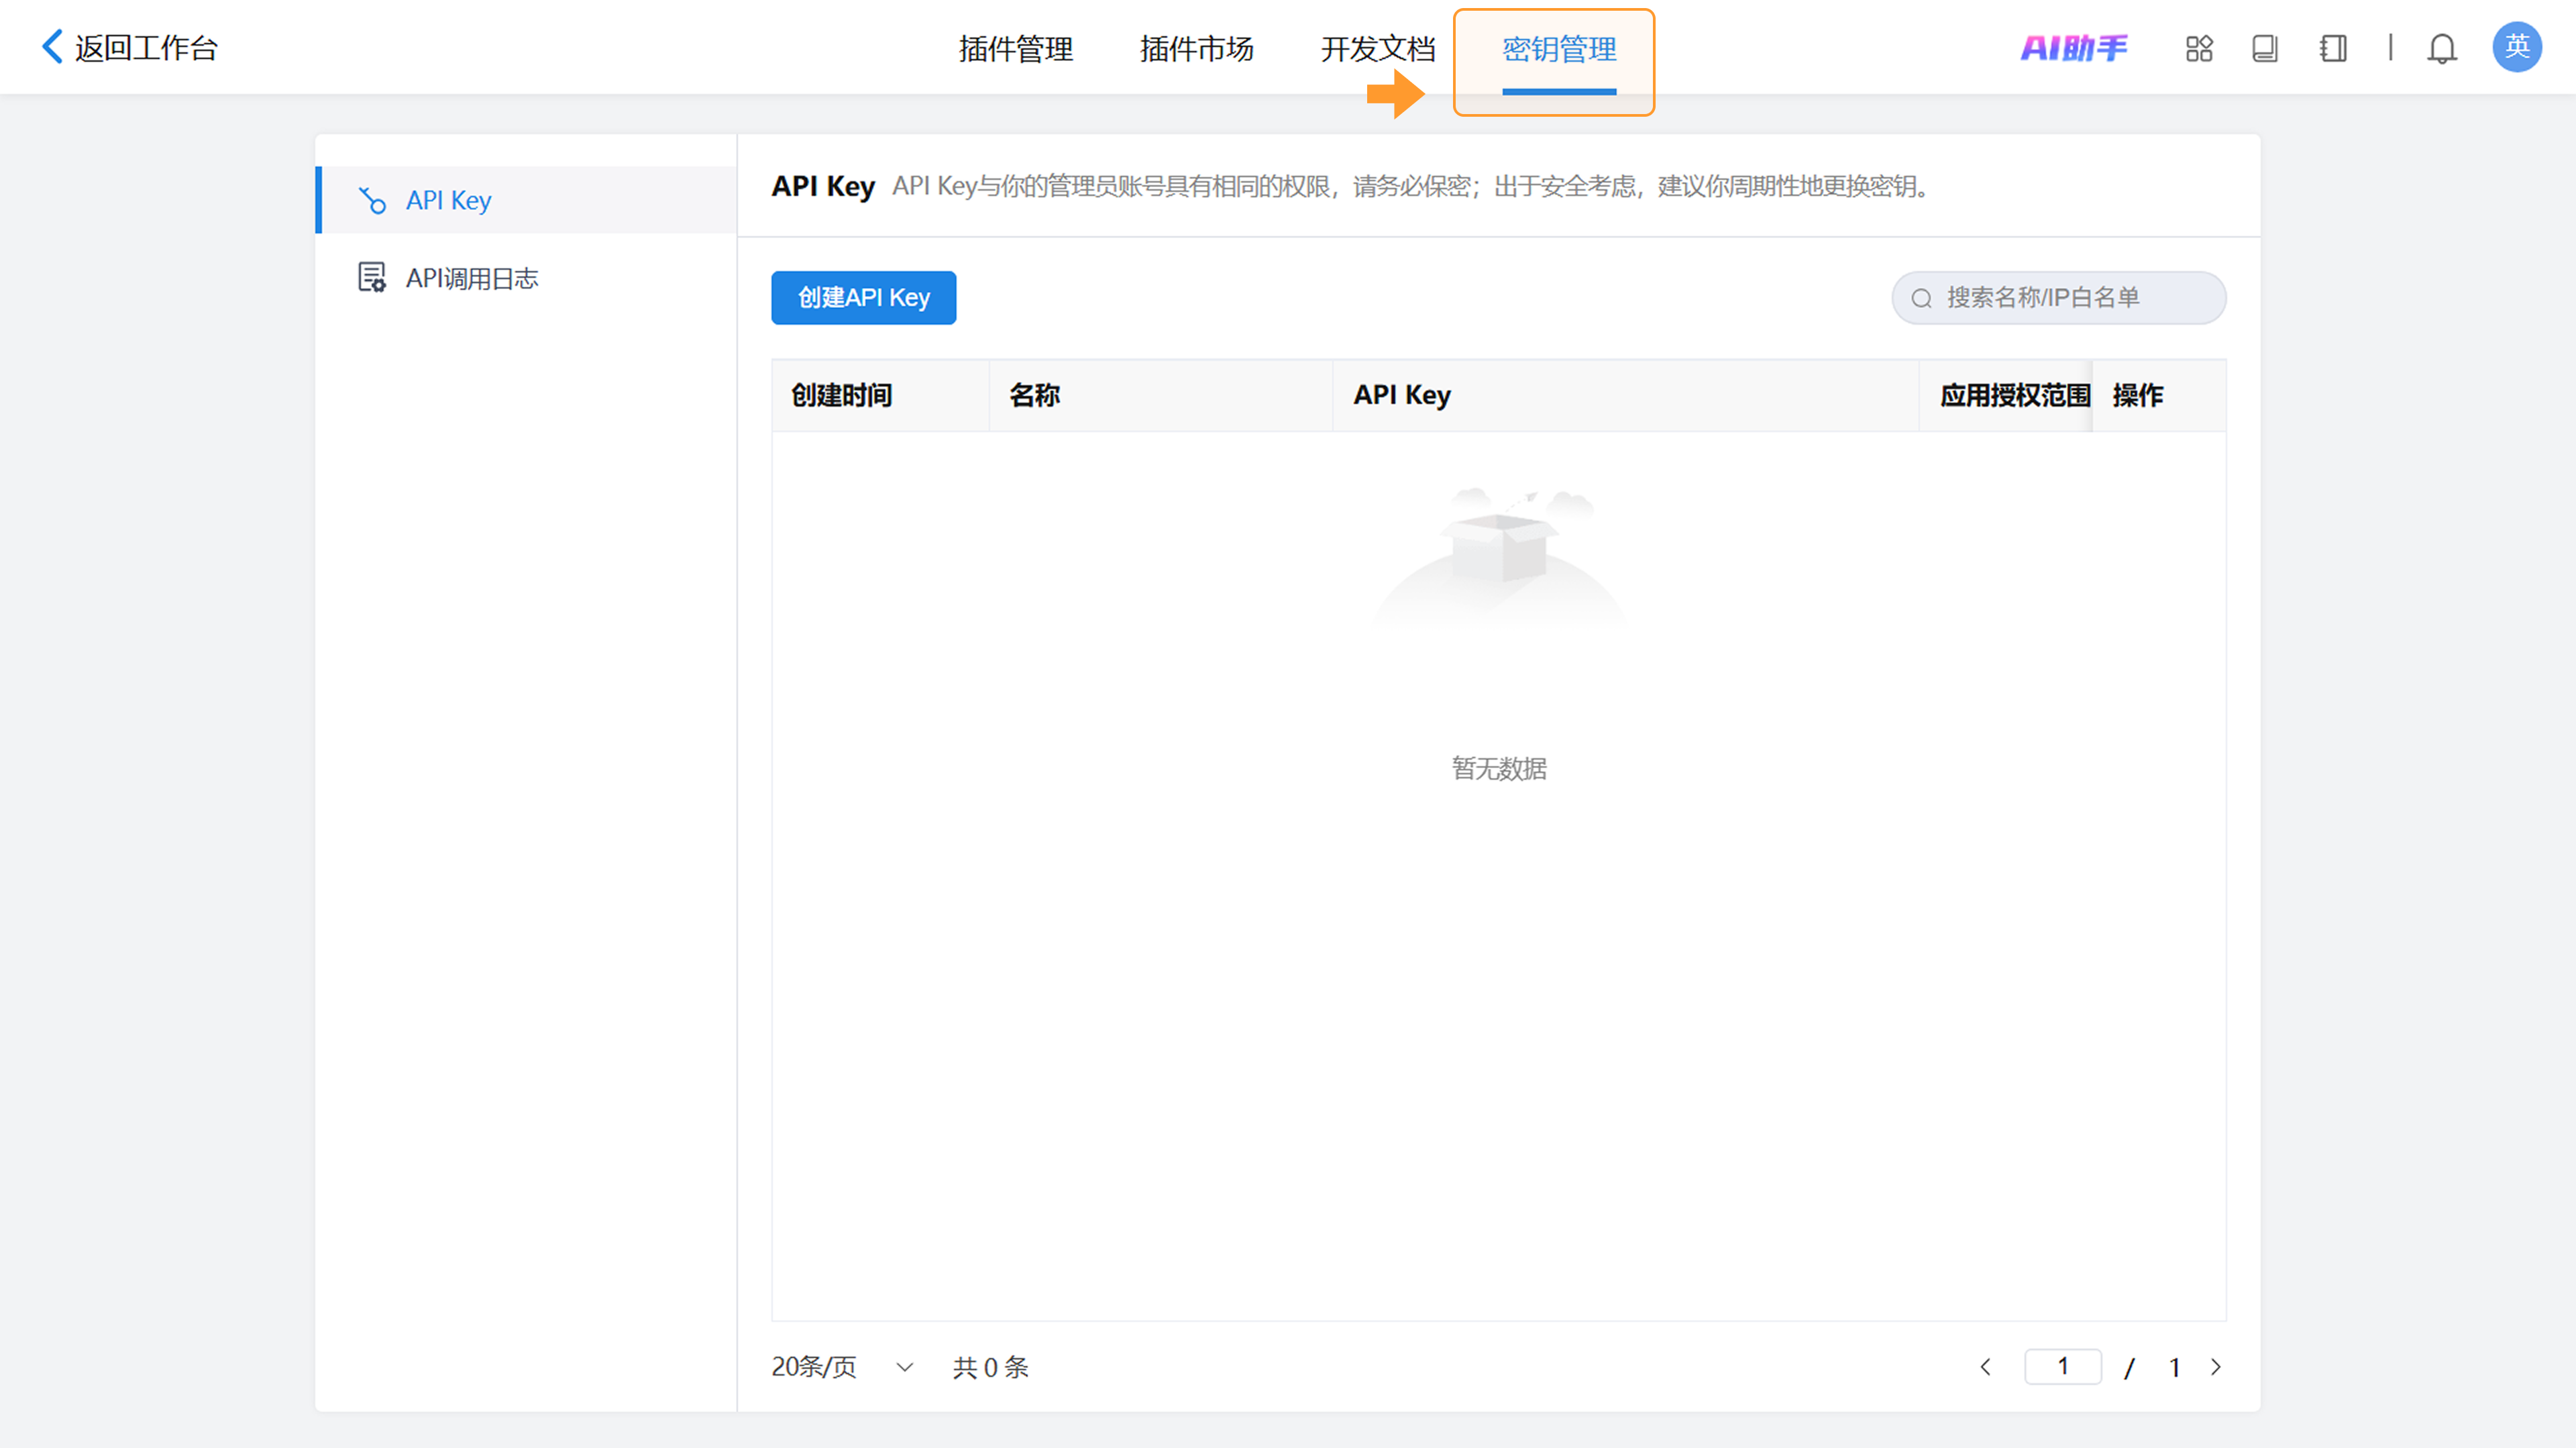Screen dimensions: 2576x1448
Task: Go back via 返回工作台 arrow
Action: 52,47
